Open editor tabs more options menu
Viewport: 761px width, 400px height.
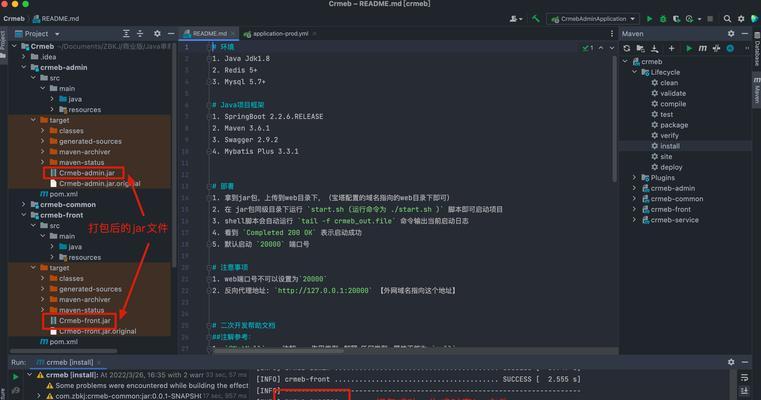pyautogui.click(x=612, y=33)
